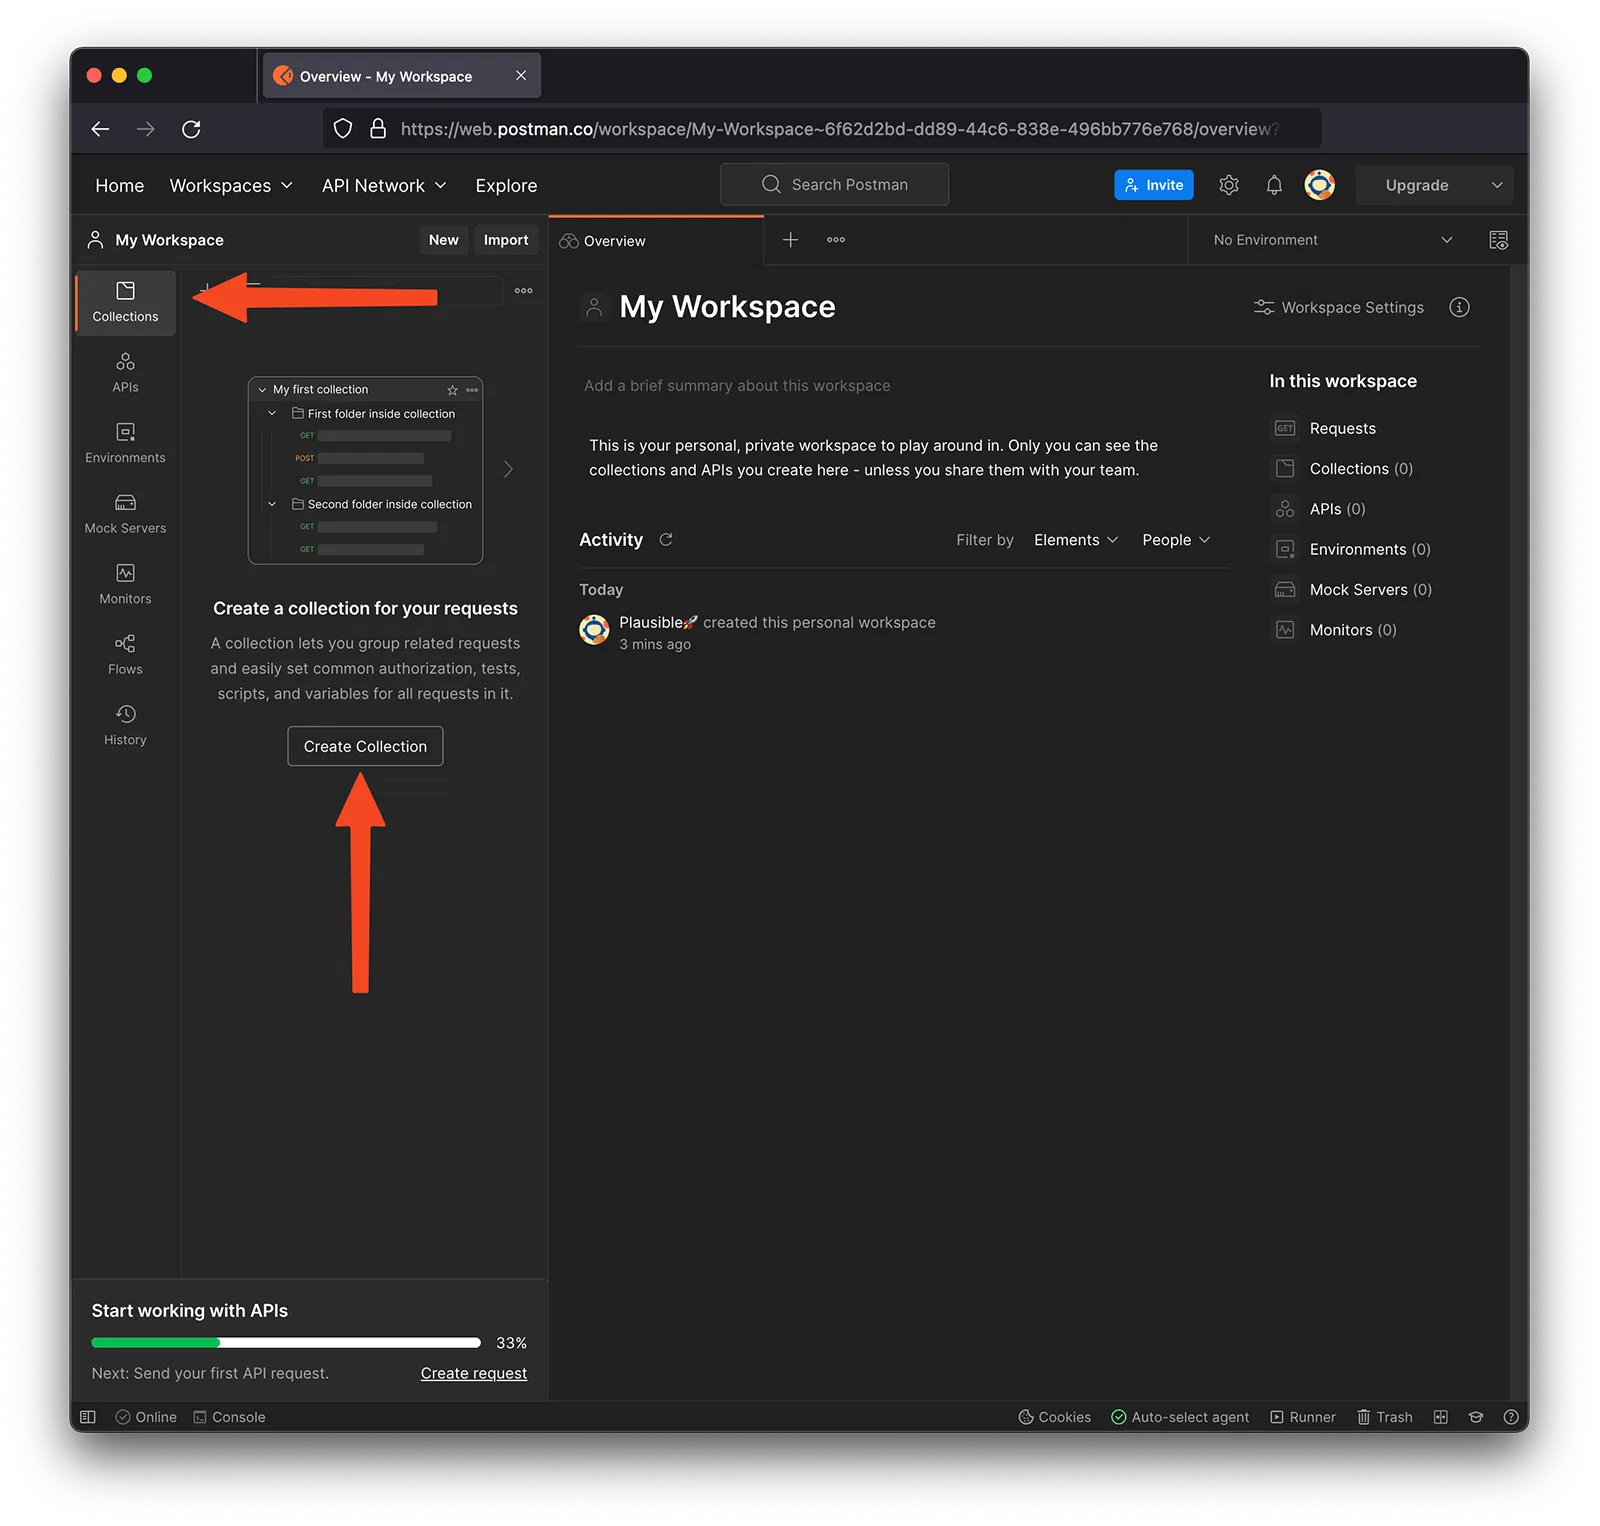
Task: Go to Home in top navigation
Action: pos(120,186)
